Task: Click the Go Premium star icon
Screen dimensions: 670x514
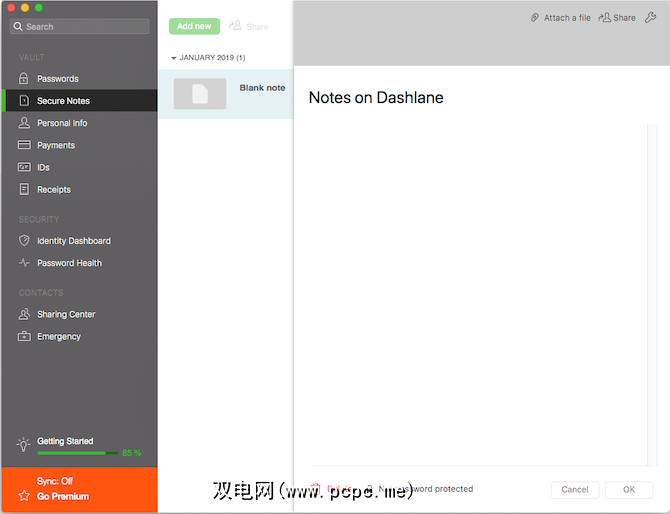Action: [x=24, y=496]
